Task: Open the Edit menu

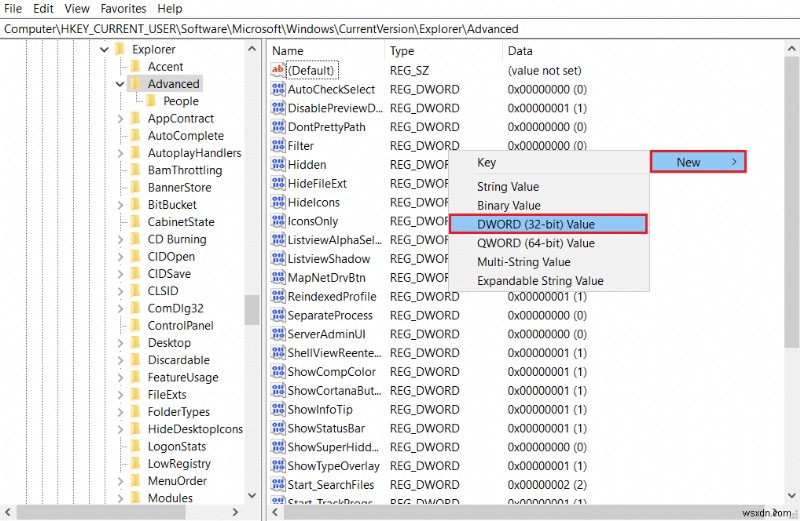Action: click(x=43, y=9)
